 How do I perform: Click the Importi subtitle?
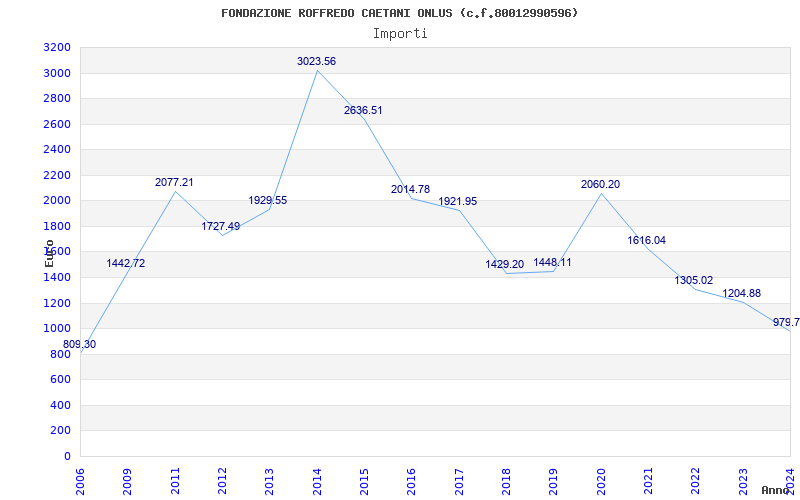click(x=400, y=34)
